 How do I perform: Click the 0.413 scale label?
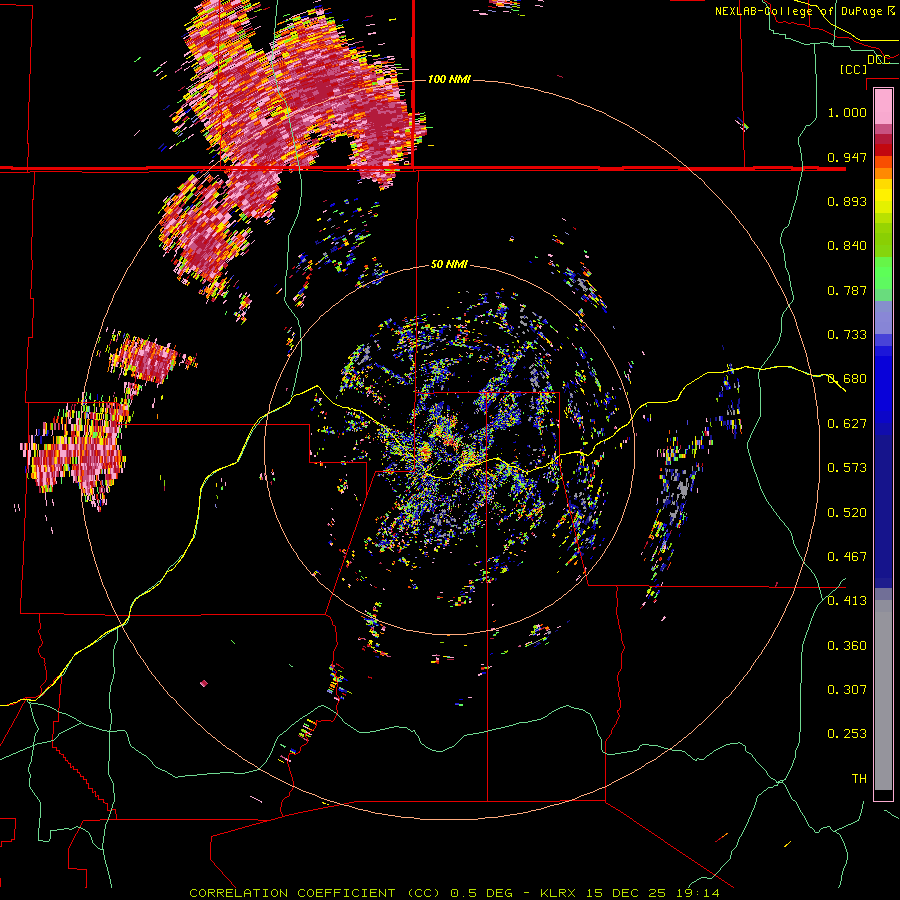pos(847,601)
